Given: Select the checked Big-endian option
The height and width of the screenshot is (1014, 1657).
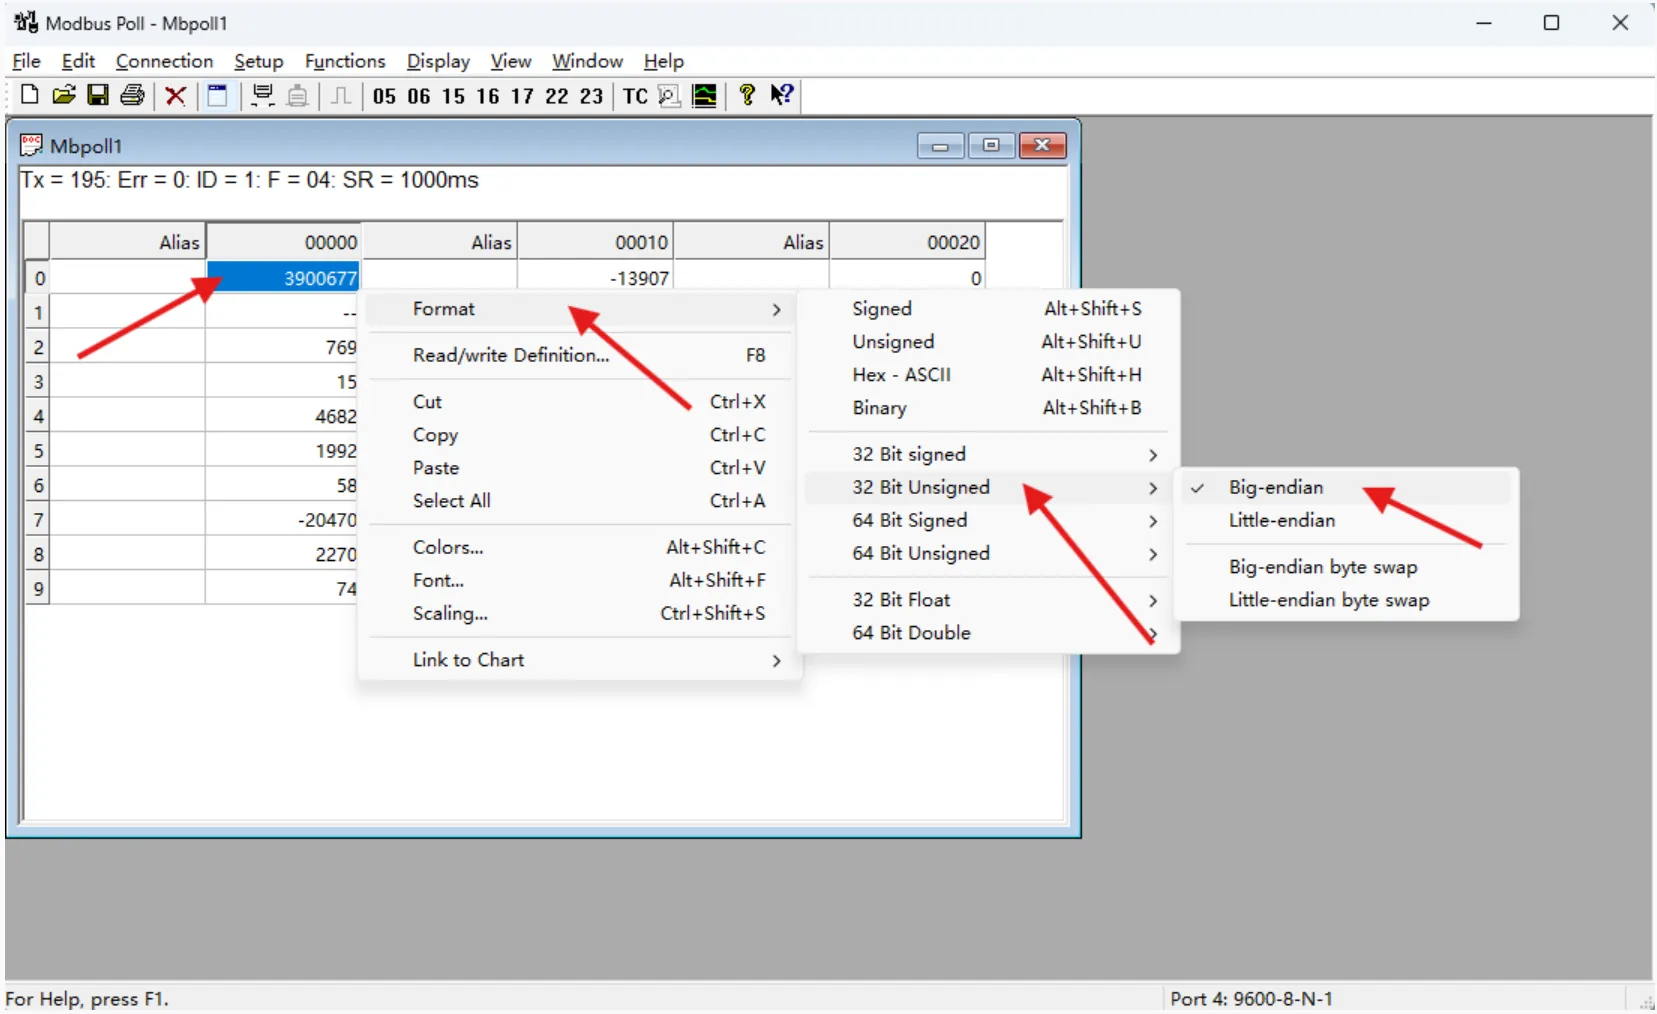Looking at the screenshot, I should (x=1277, y=487).
